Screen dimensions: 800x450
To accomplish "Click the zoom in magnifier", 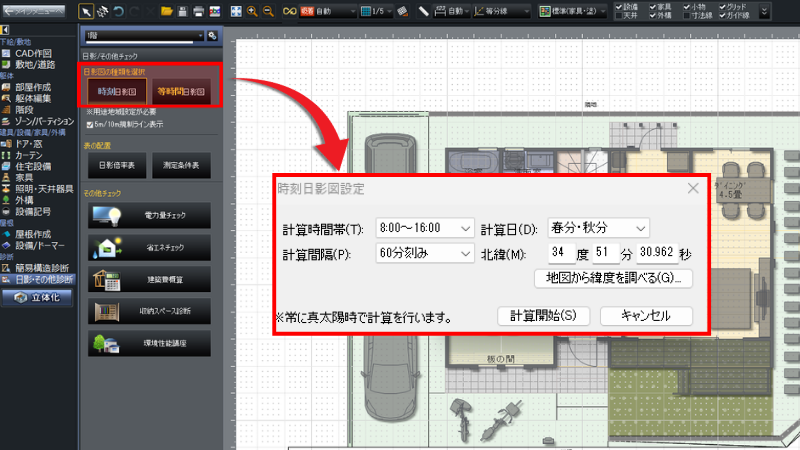I will (x=252, y=11).
